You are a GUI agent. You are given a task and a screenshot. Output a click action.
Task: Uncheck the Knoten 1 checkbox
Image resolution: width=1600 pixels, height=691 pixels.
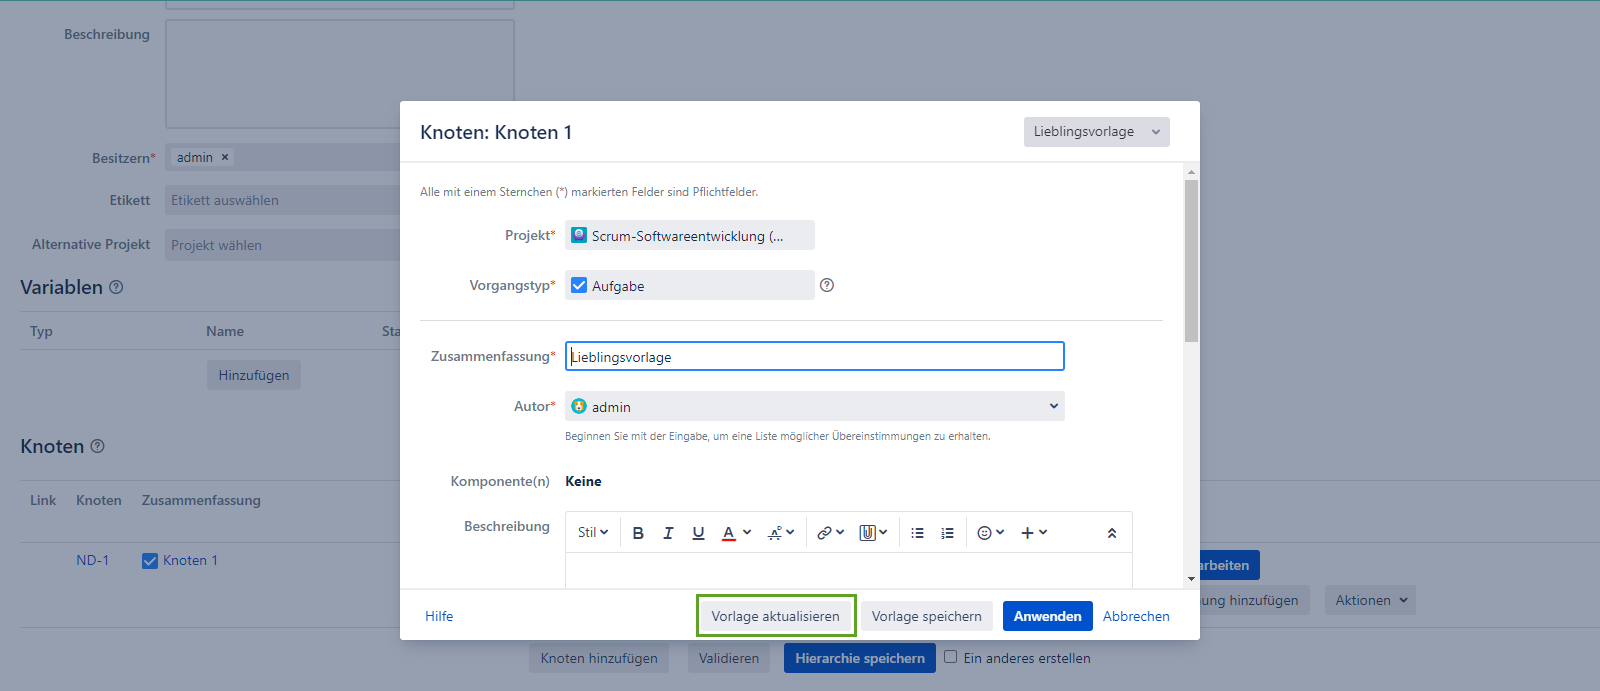tap(150, 561)
